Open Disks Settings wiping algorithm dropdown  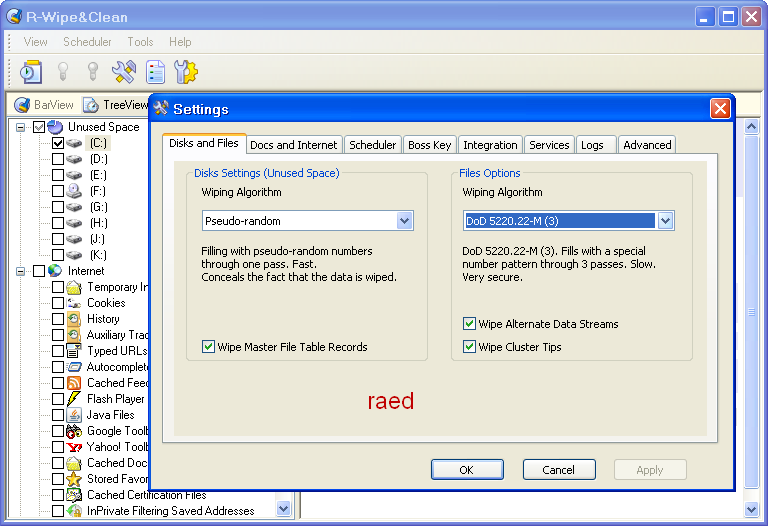point(405,221)
